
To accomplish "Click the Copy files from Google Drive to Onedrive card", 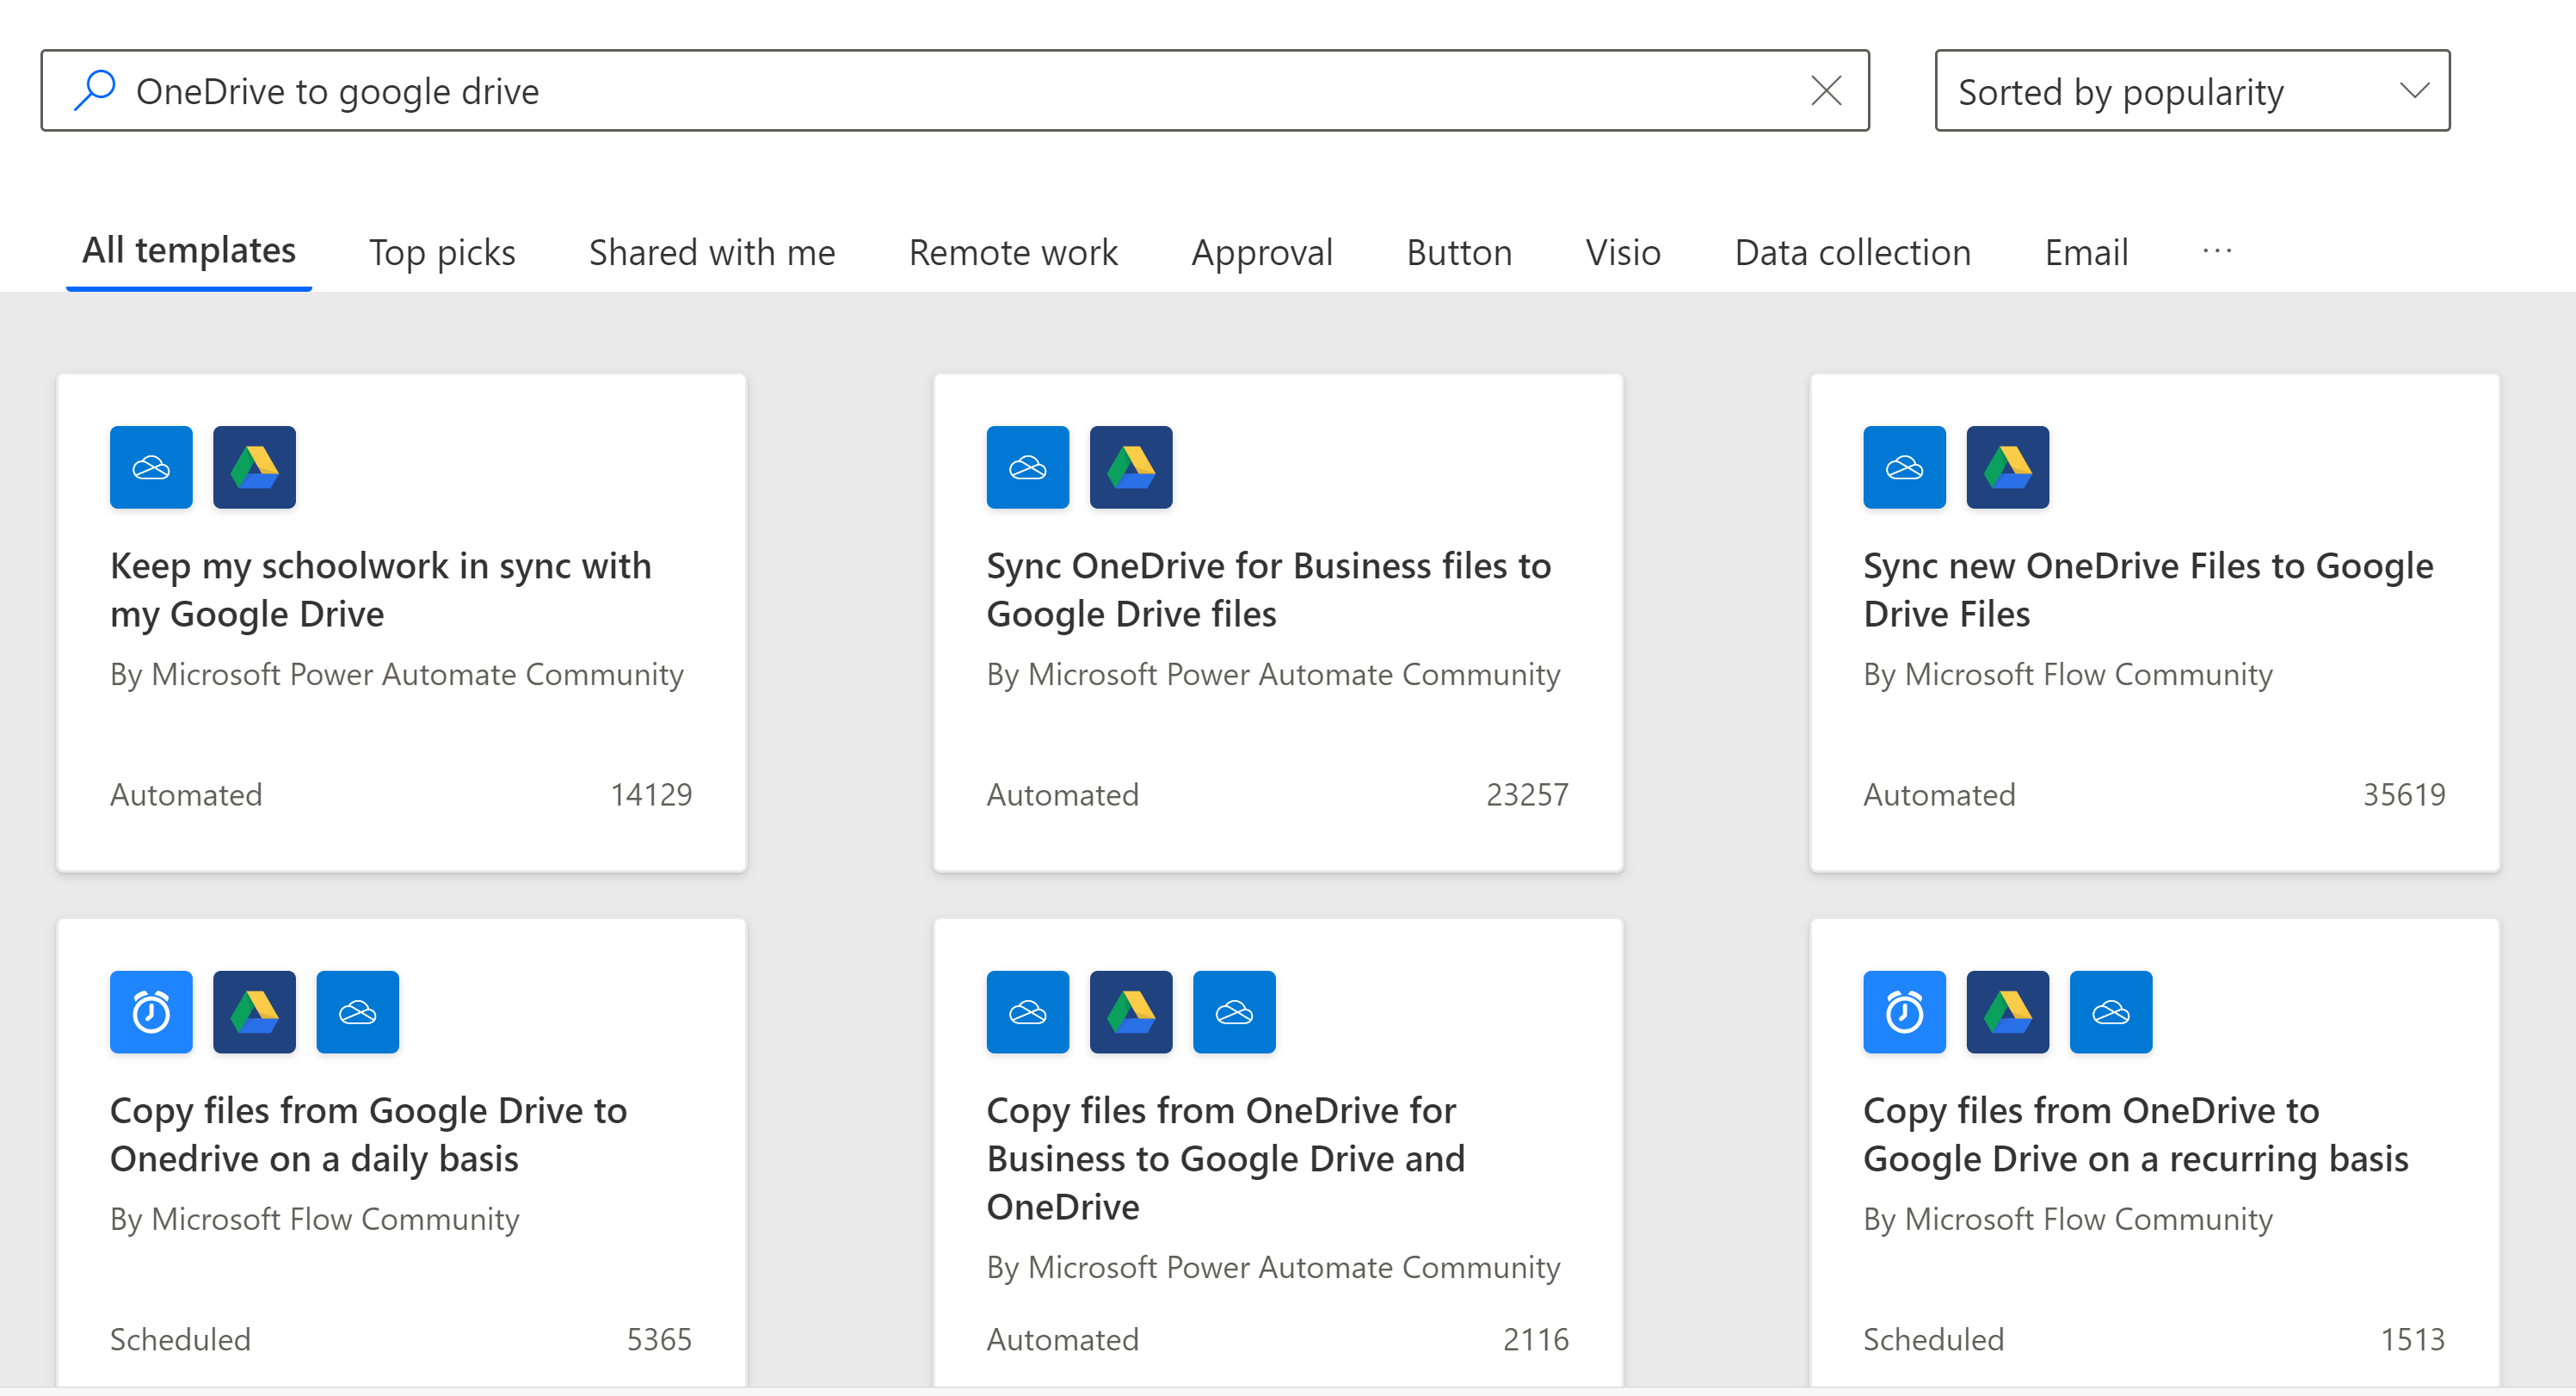I will tap(367, 1134).
